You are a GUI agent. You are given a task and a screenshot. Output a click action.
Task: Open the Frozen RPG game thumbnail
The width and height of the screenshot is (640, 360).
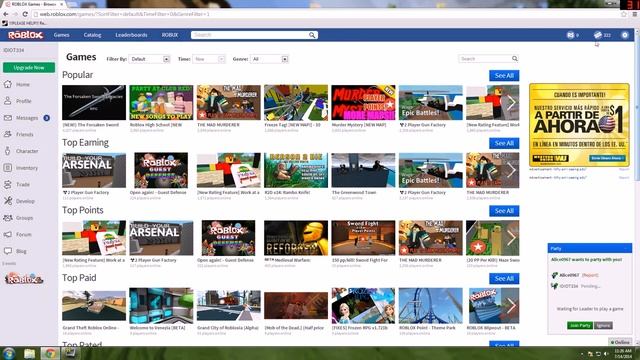pos(363,305)
